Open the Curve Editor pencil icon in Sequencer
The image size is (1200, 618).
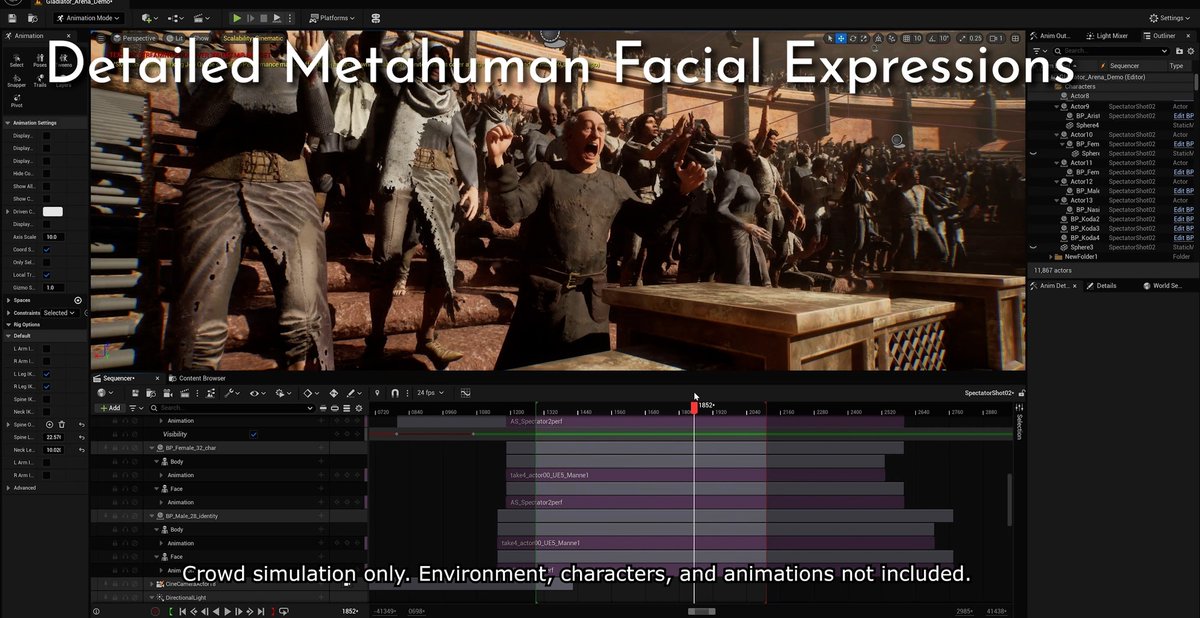pos(353,393)
